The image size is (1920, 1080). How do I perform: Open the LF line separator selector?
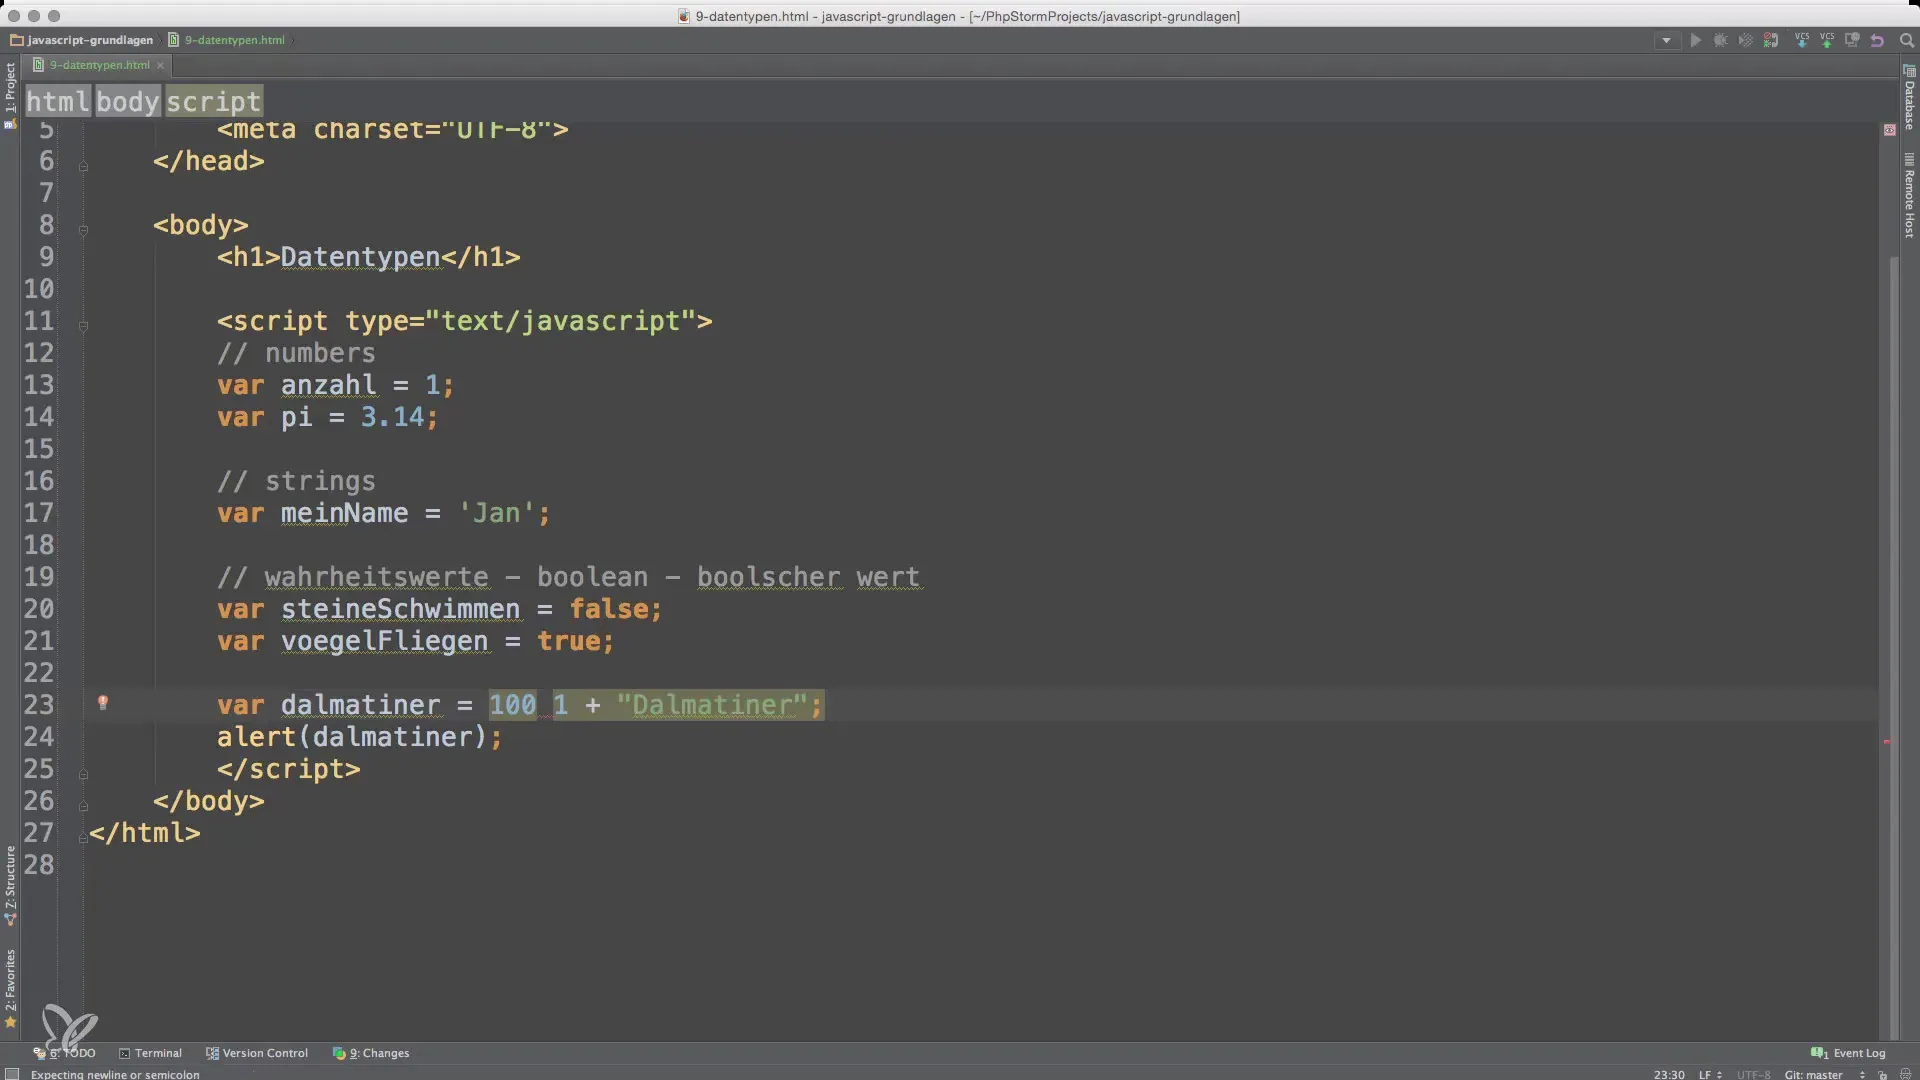click(x=1710, y=1074)
